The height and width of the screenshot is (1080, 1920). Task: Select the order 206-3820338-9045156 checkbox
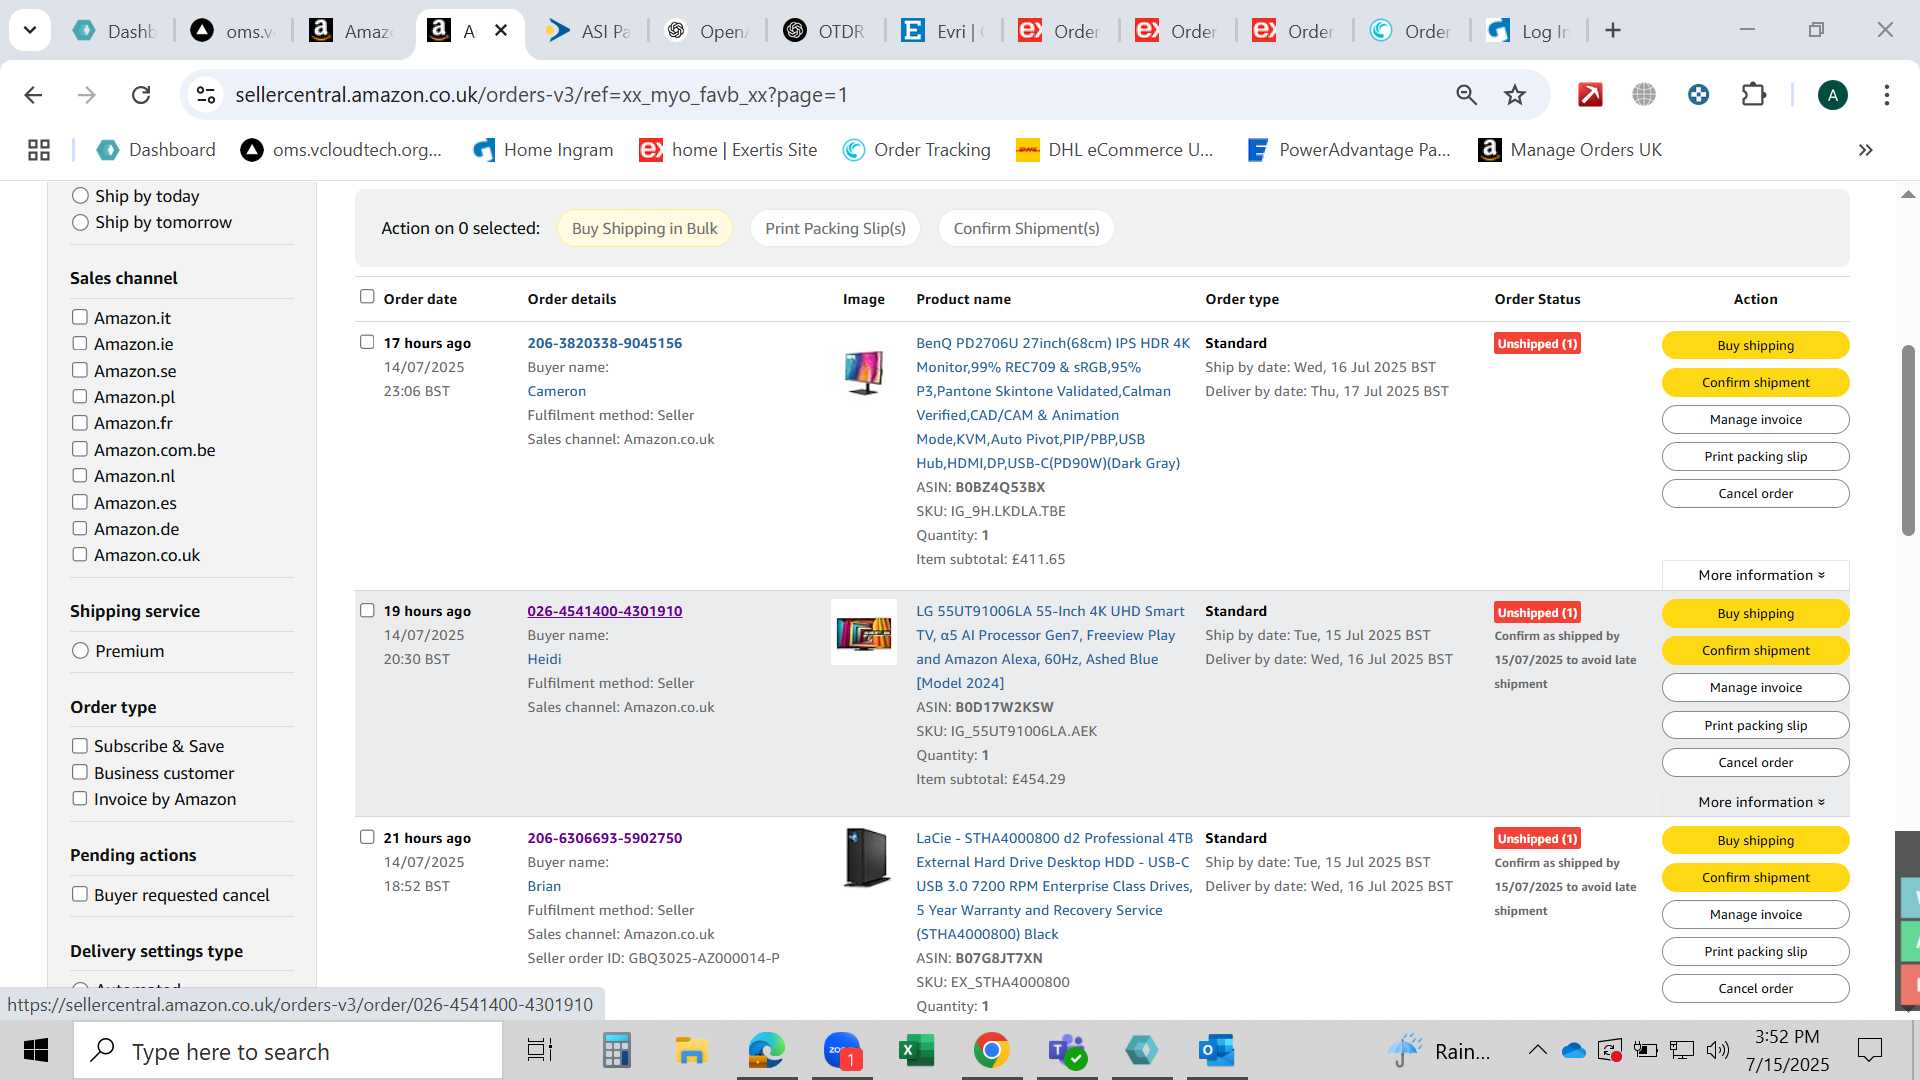(367, 342)
